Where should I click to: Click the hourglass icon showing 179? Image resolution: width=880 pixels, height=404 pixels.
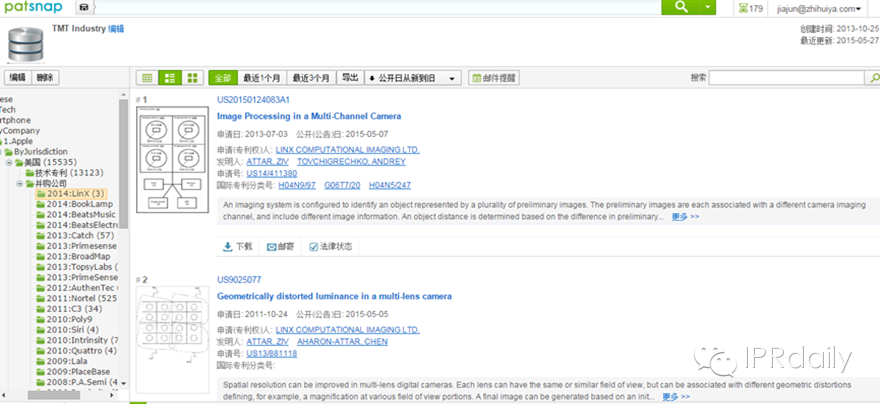(x=743, y=8)
